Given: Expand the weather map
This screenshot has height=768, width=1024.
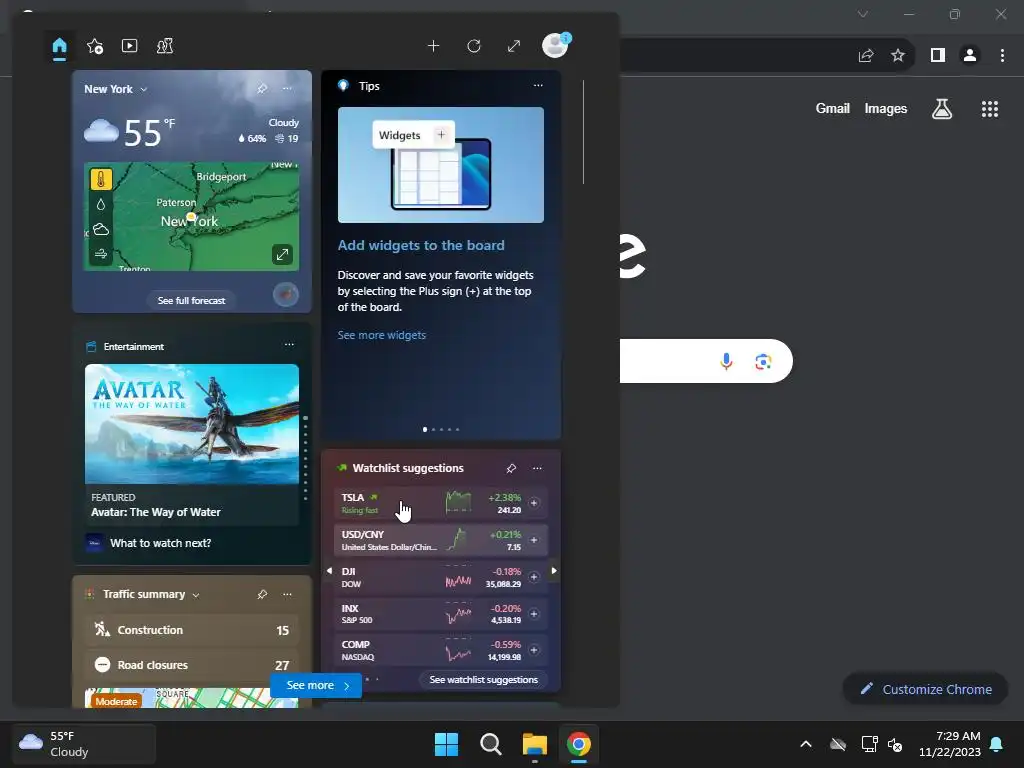Looking at the screenshot, I should pos(282,255).
